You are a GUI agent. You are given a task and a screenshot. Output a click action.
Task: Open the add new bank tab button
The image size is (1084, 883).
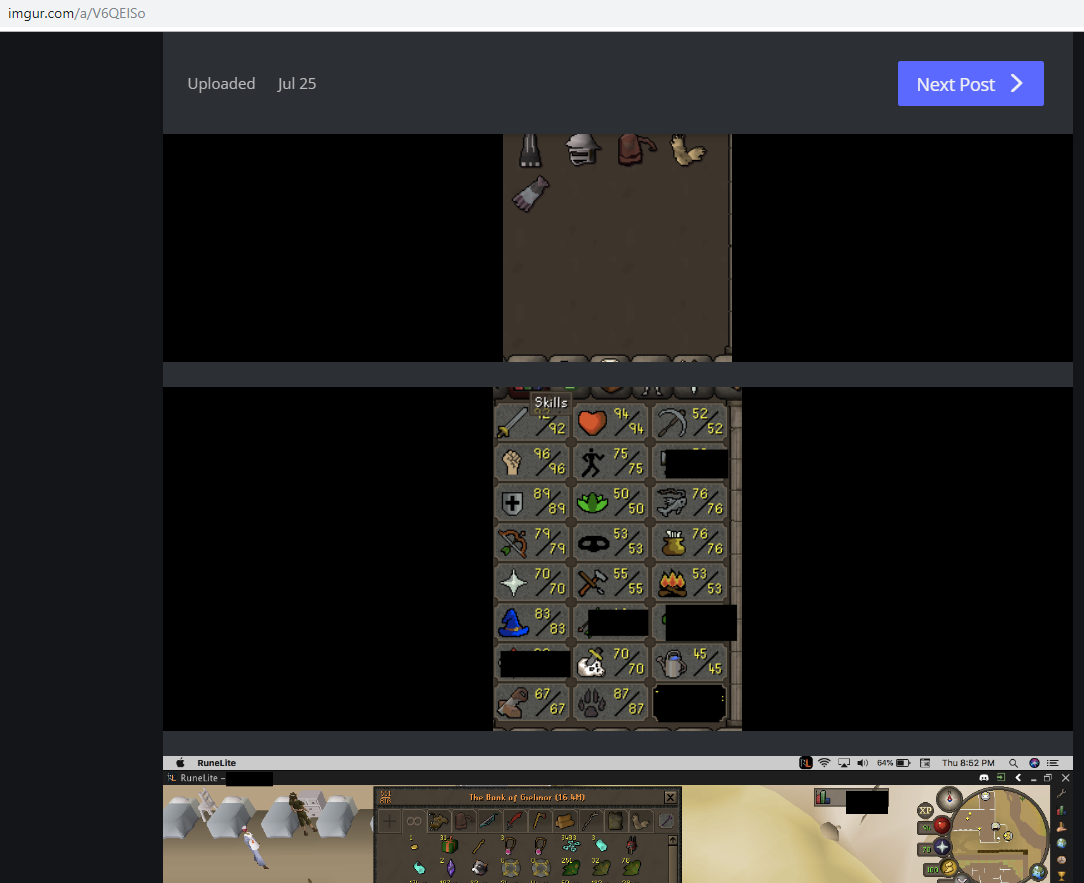click(389, 821)
